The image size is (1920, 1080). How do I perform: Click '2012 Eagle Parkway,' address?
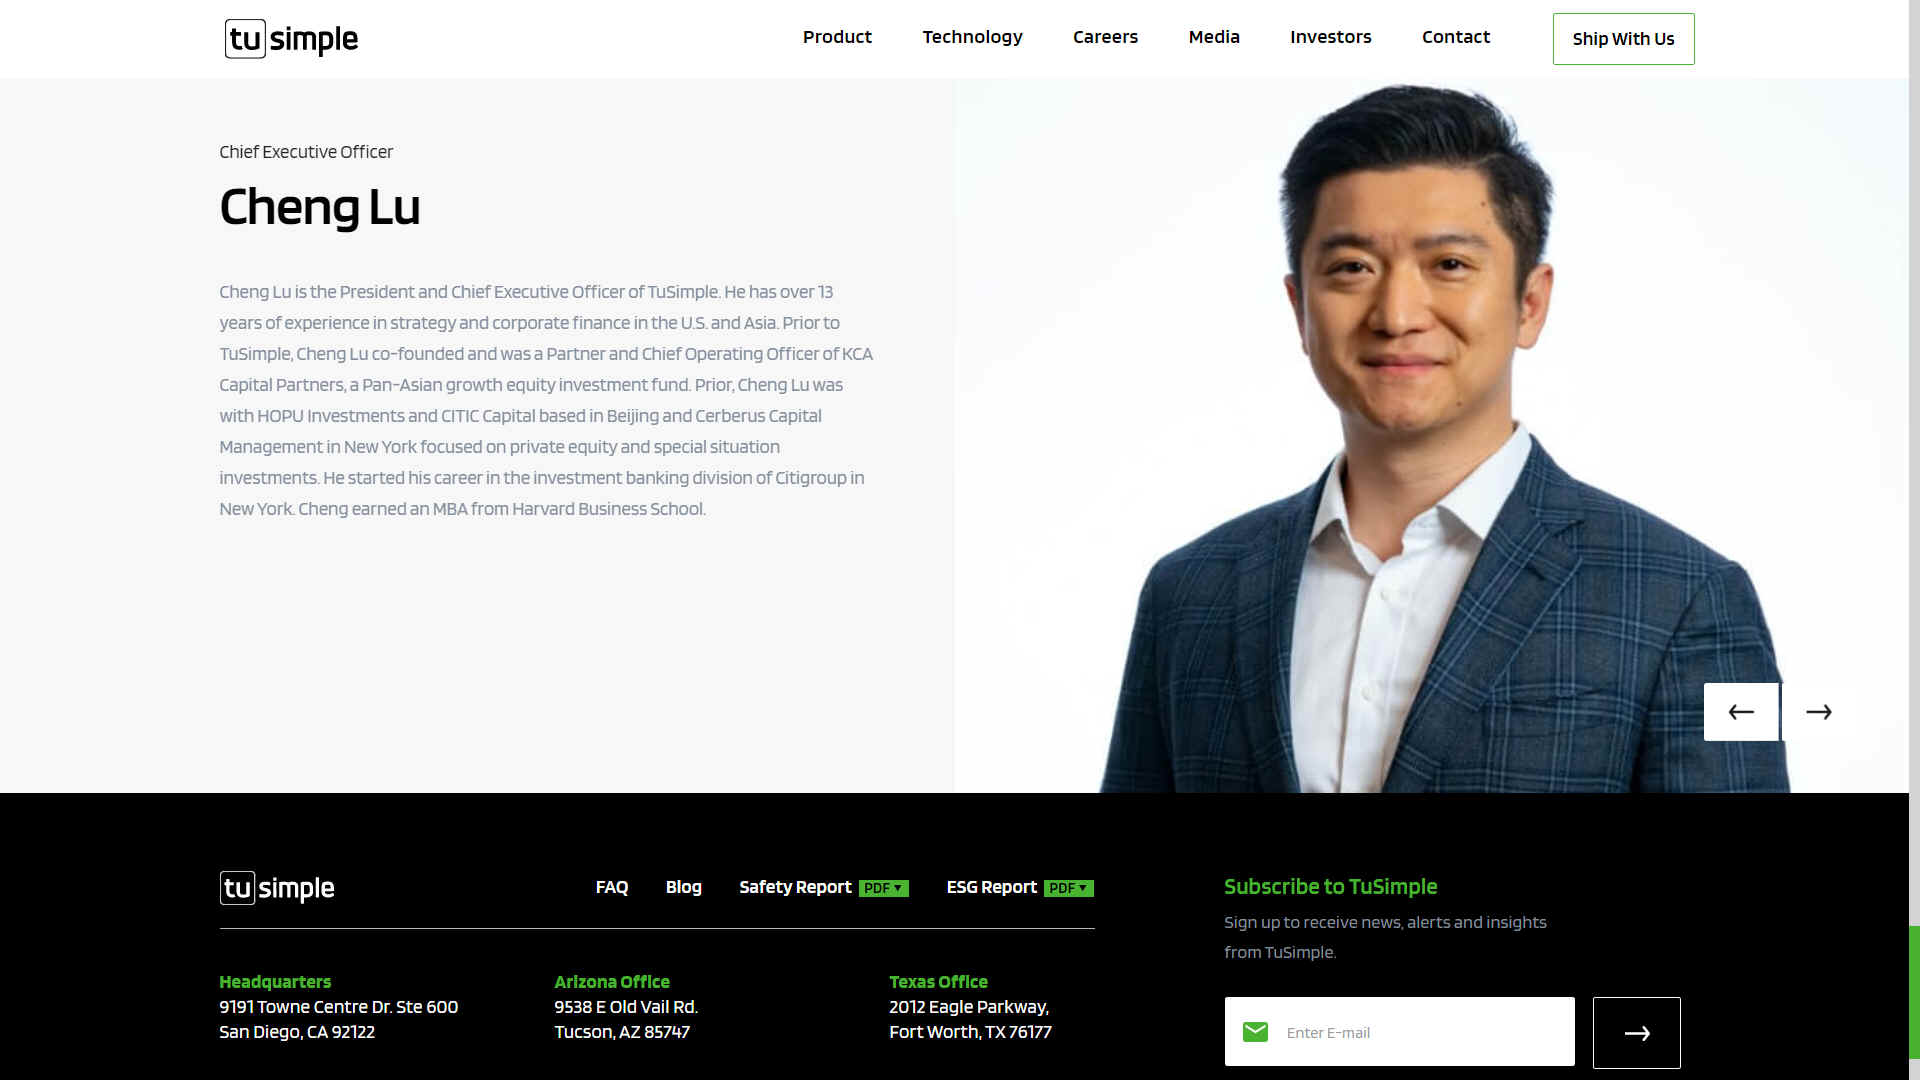[x=969, y=1007]
